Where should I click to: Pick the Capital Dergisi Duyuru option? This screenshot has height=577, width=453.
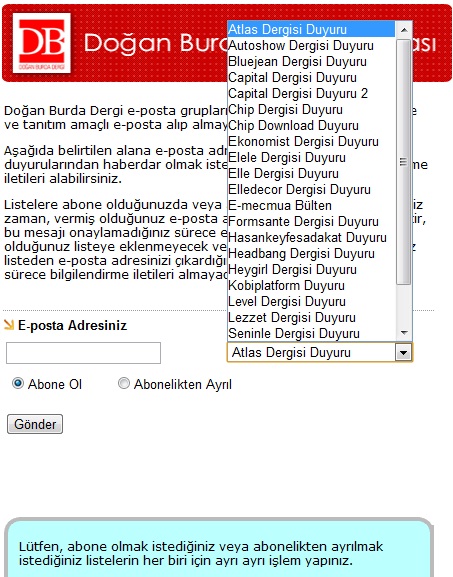click(x=311, y=77)
